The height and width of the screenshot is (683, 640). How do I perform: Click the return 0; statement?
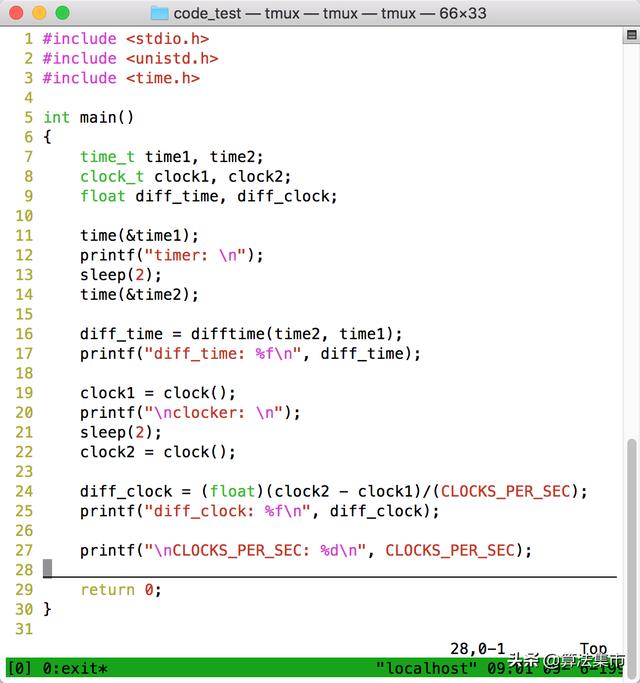pos(120,590)
